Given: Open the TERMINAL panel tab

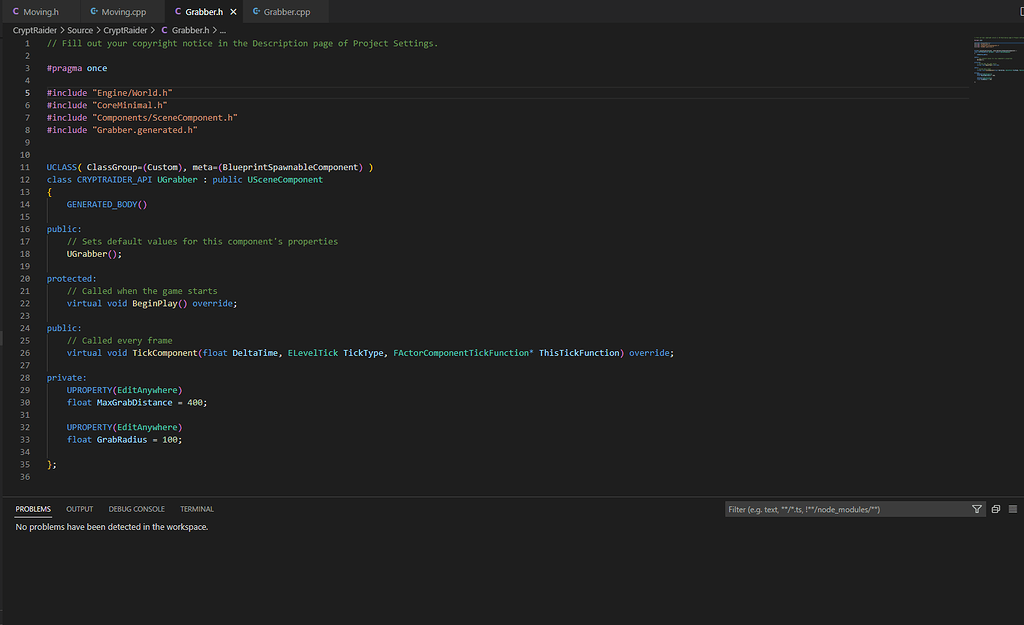Looking at the screenshot, I should click(x=197, y=509).
